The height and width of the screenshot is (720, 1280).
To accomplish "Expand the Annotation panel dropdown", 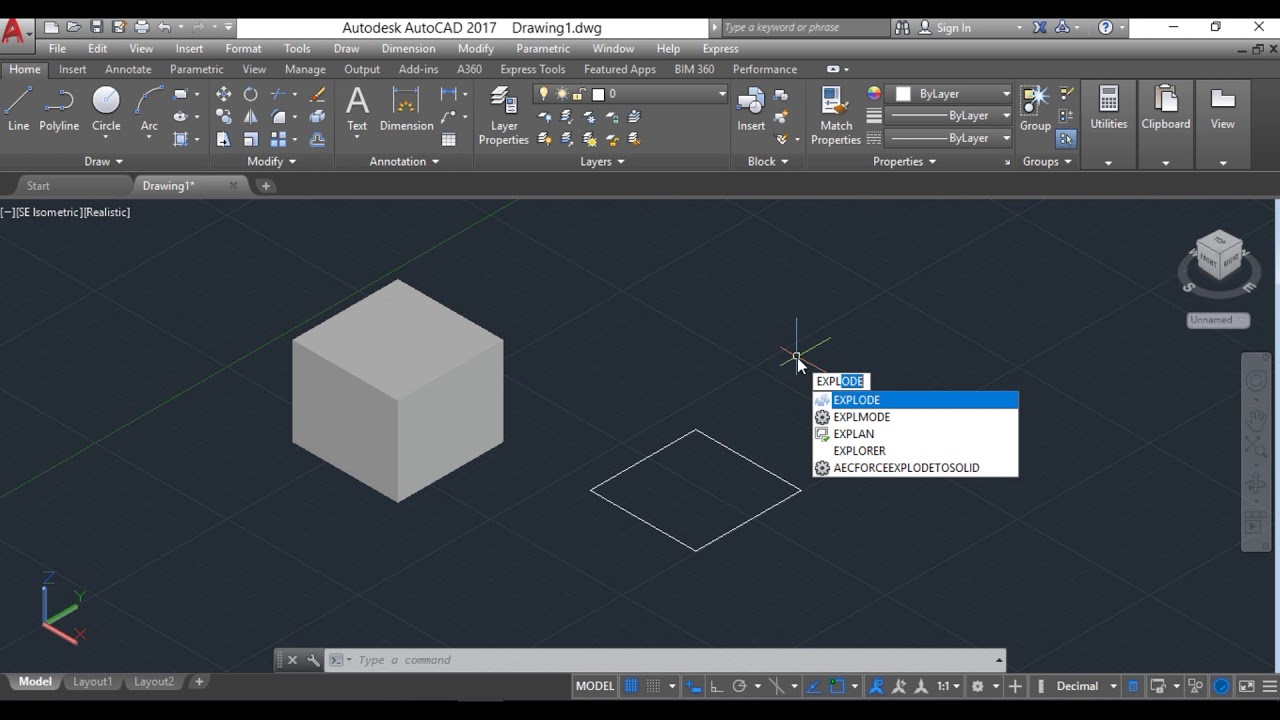I will (406, 161).
